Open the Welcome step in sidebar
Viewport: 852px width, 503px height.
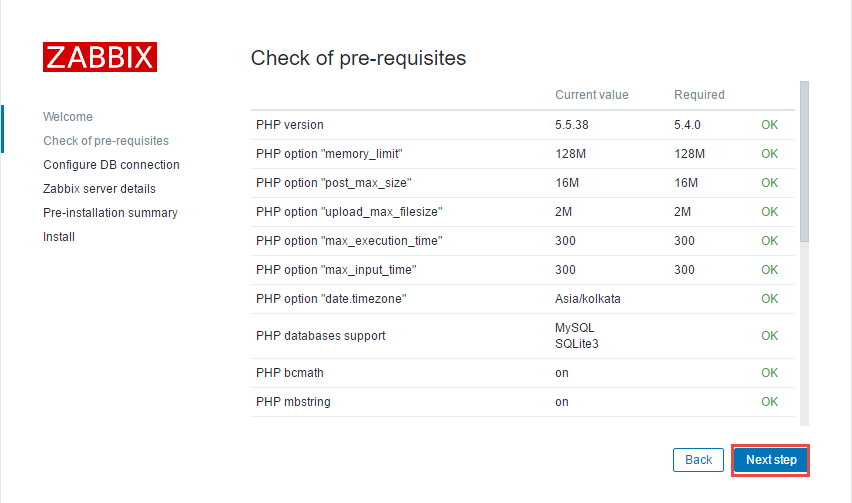pyautogui.click(x=68, y=117)
